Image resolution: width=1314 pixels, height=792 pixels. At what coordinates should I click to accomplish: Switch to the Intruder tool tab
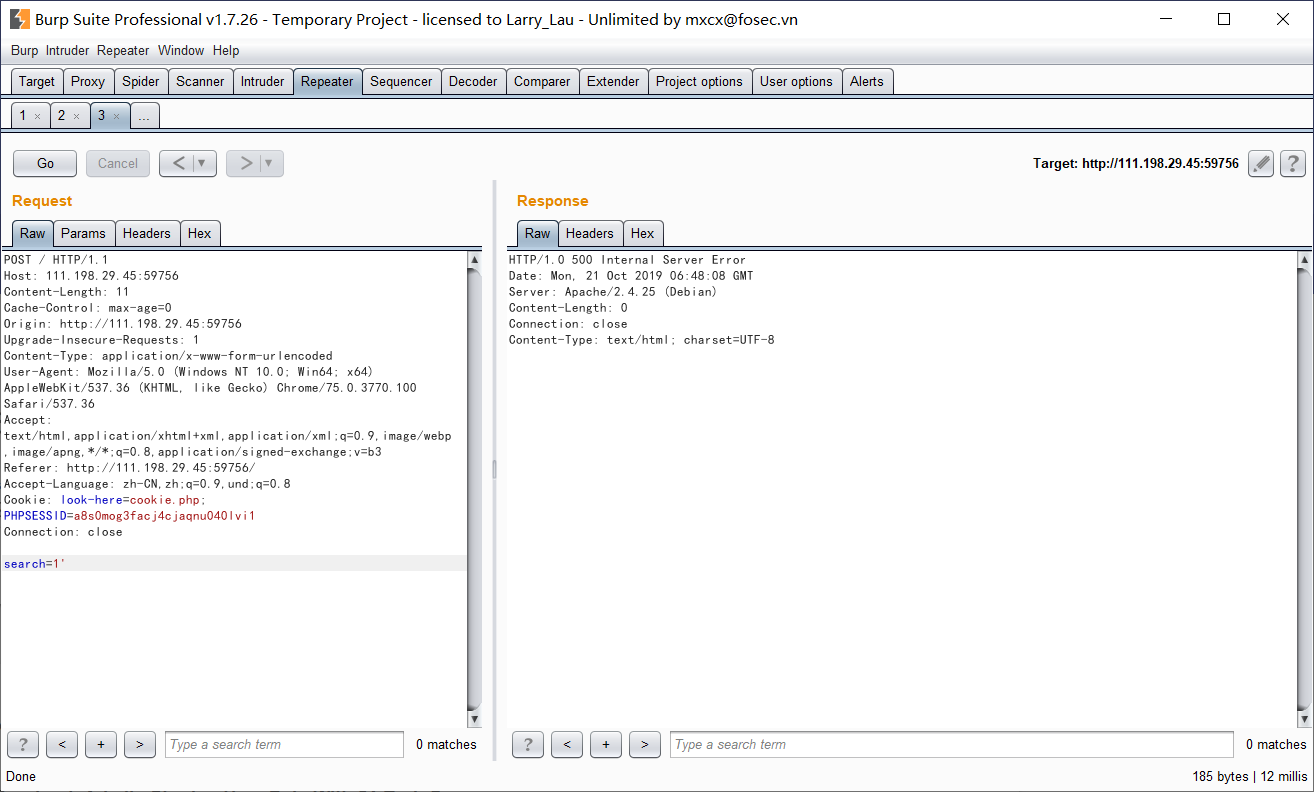[x=263, y=82]
